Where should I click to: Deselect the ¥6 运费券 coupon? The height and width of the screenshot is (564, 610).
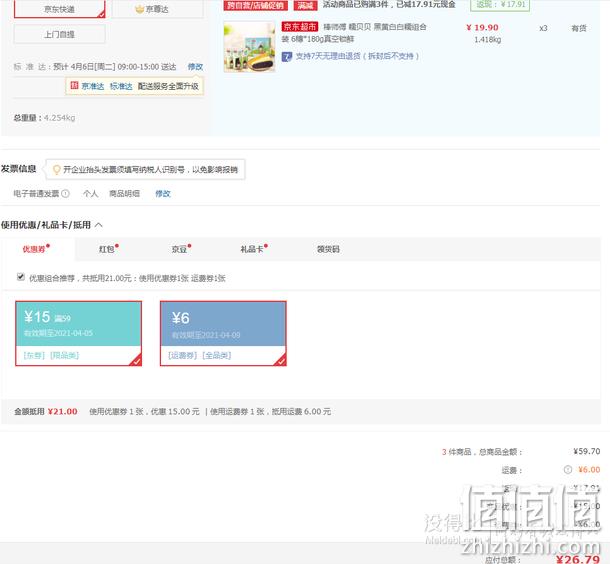click(x=223, y=333)
